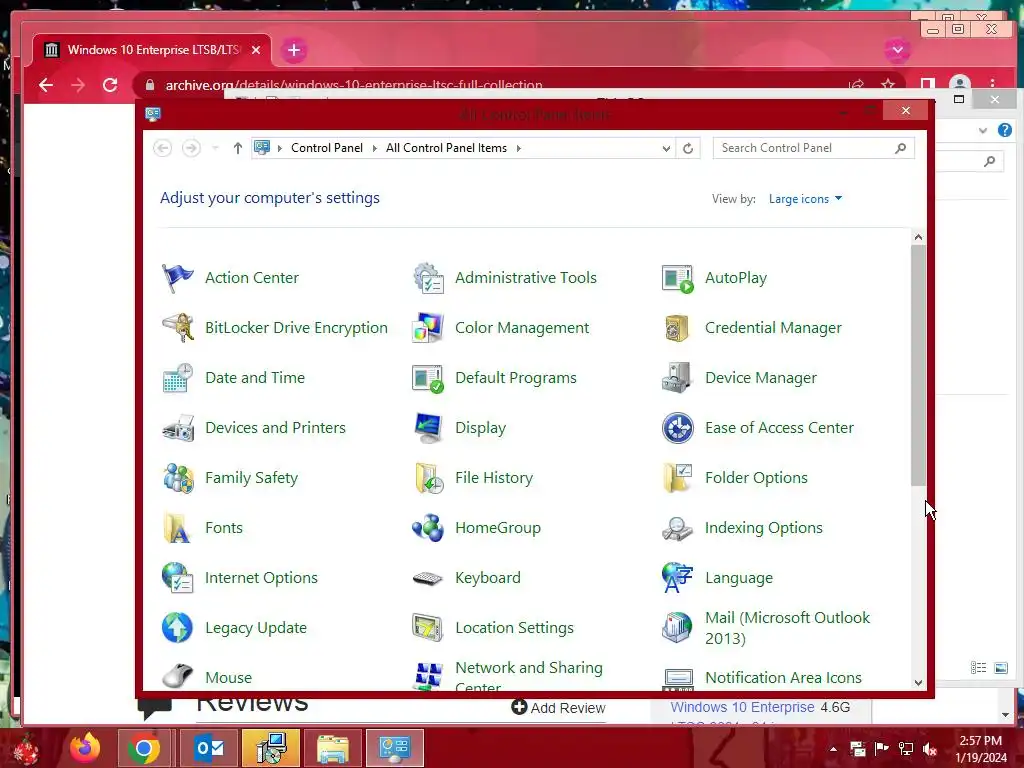The height and width of the screenshot is (768, 1024).
Task: Go back in Control Panel navigation
Action: coord(163,148)
